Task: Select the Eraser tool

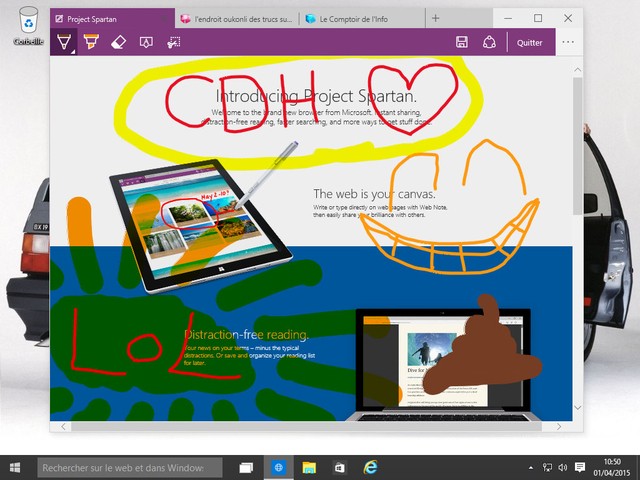Action: (x=117, y=42)
